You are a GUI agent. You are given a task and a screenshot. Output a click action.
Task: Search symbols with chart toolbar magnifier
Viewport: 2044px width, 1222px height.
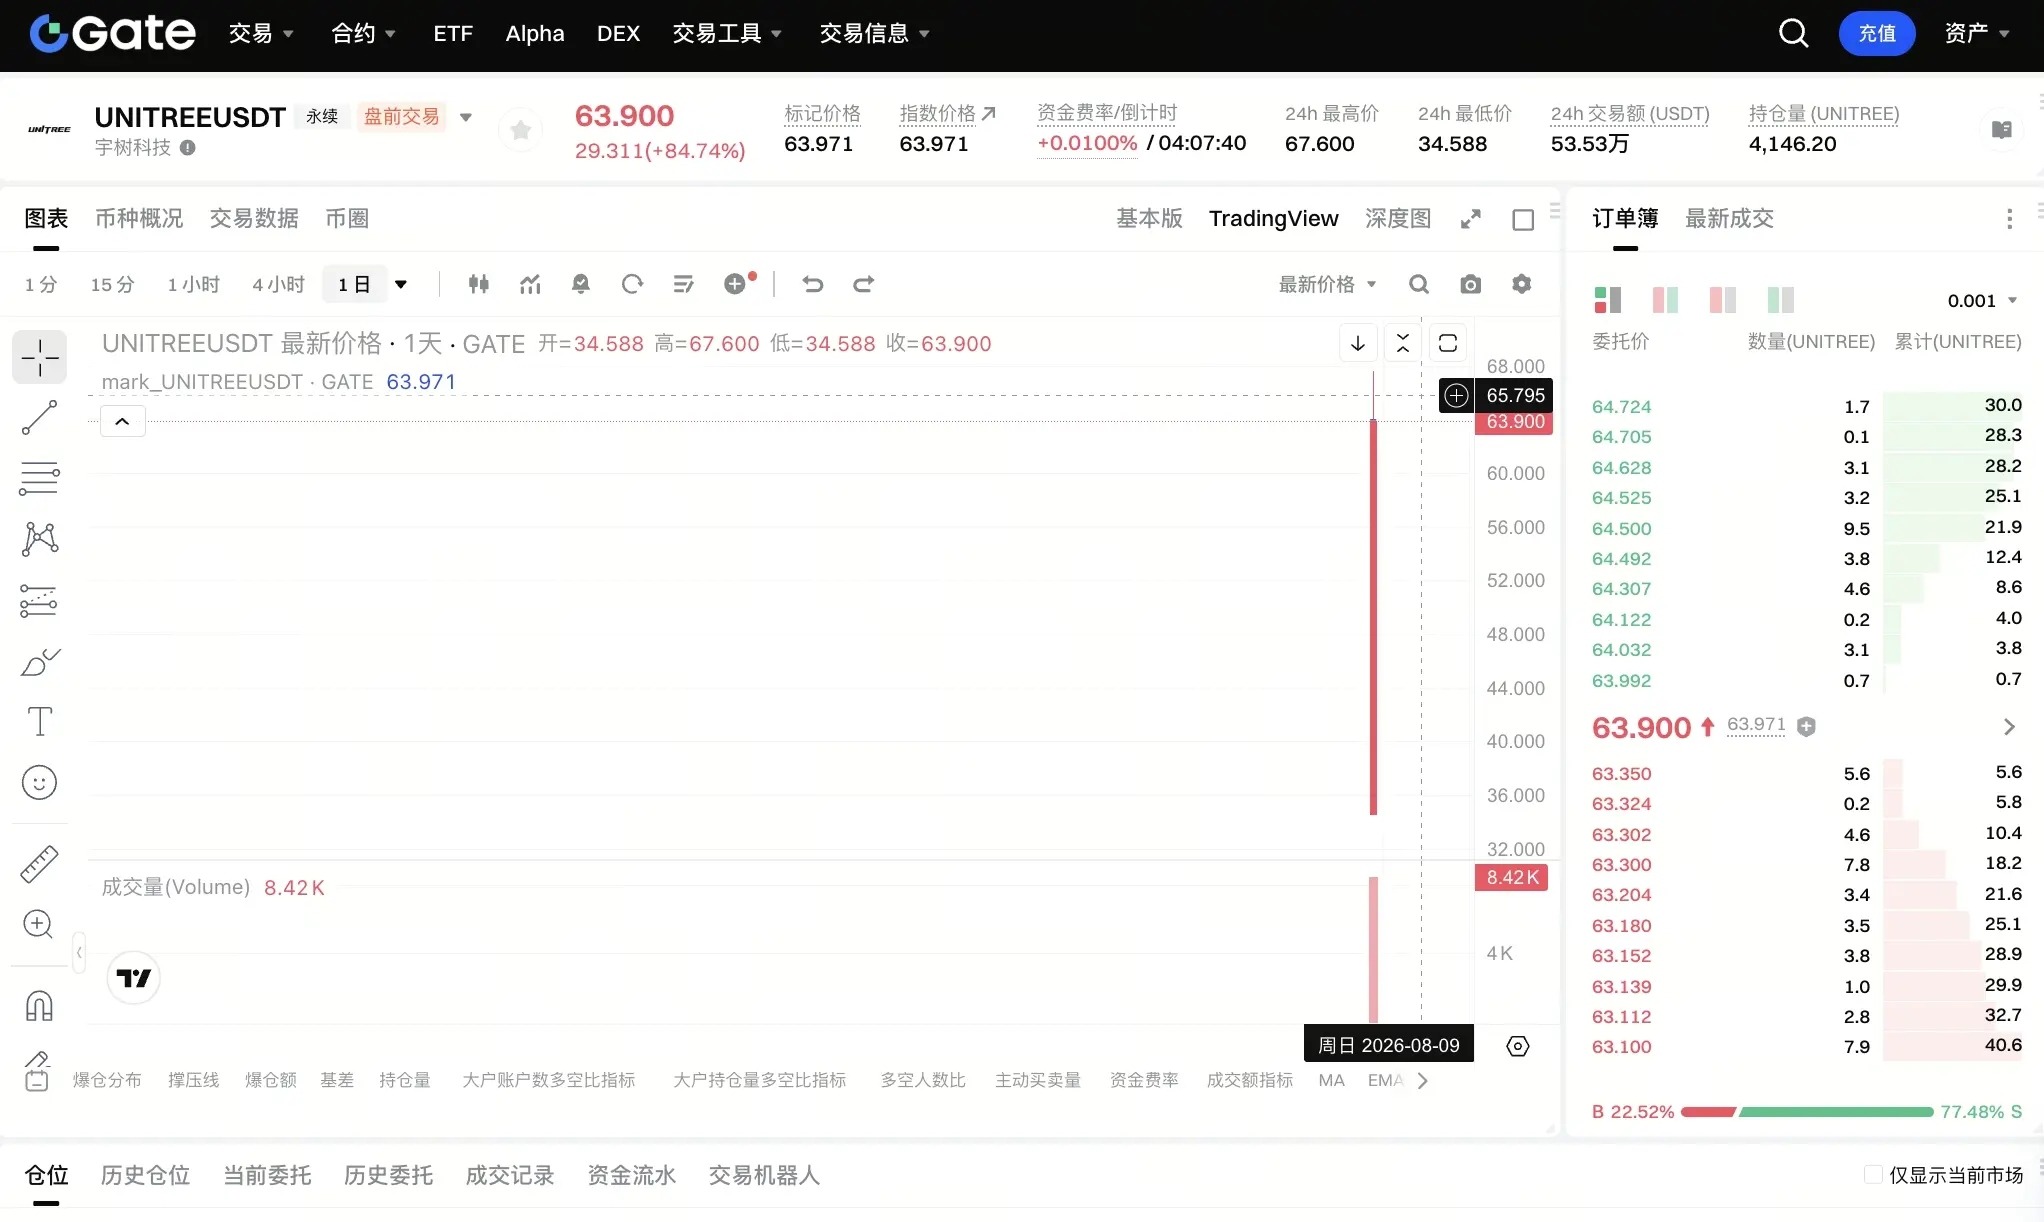tap(1419, 284)
